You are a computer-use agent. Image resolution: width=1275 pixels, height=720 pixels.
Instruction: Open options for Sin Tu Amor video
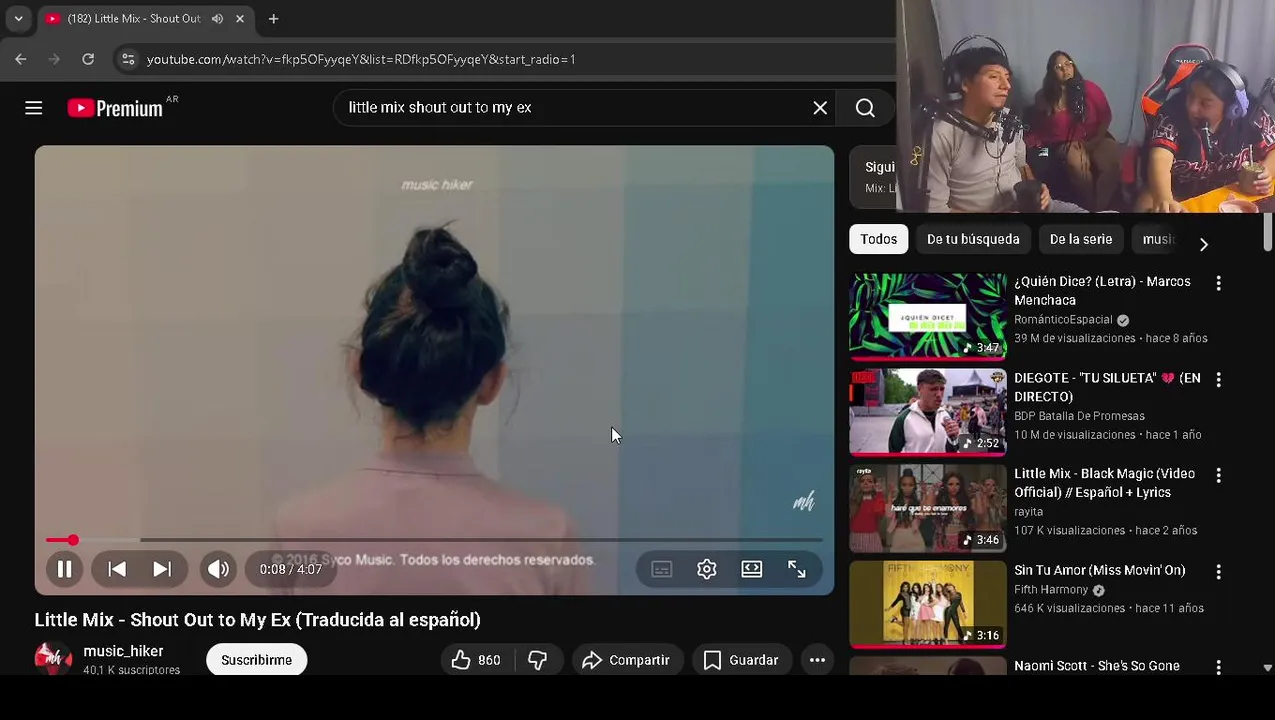(x=1218, y=571)
